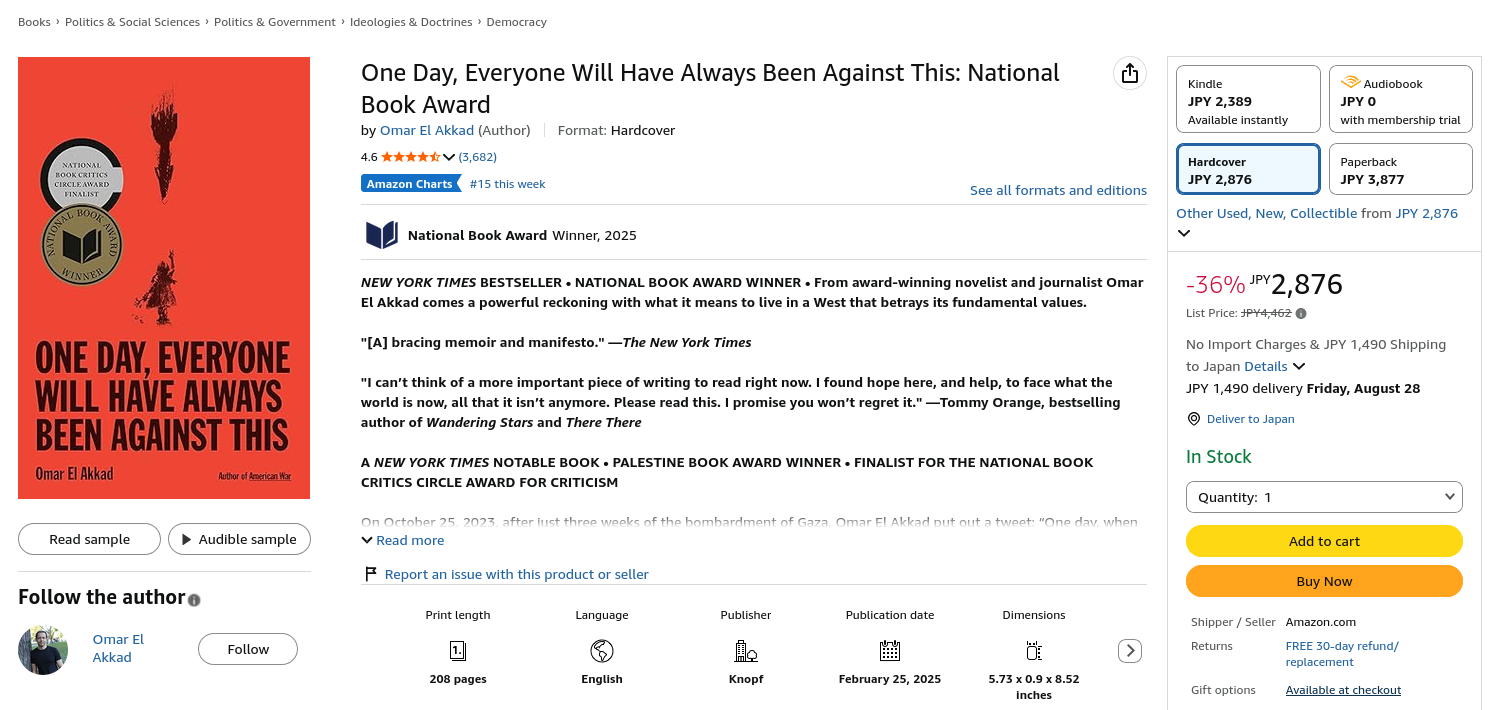Viewport: 1500px width, 710px height.
Task: Expand the star rating breakdown chevron
Action: pos(449,157)
